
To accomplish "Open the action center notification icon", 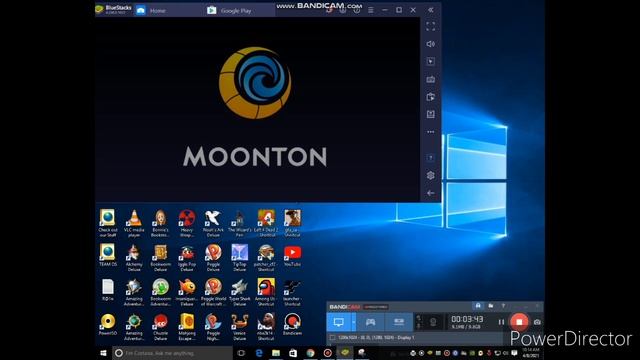I will (x=514, y=353).
